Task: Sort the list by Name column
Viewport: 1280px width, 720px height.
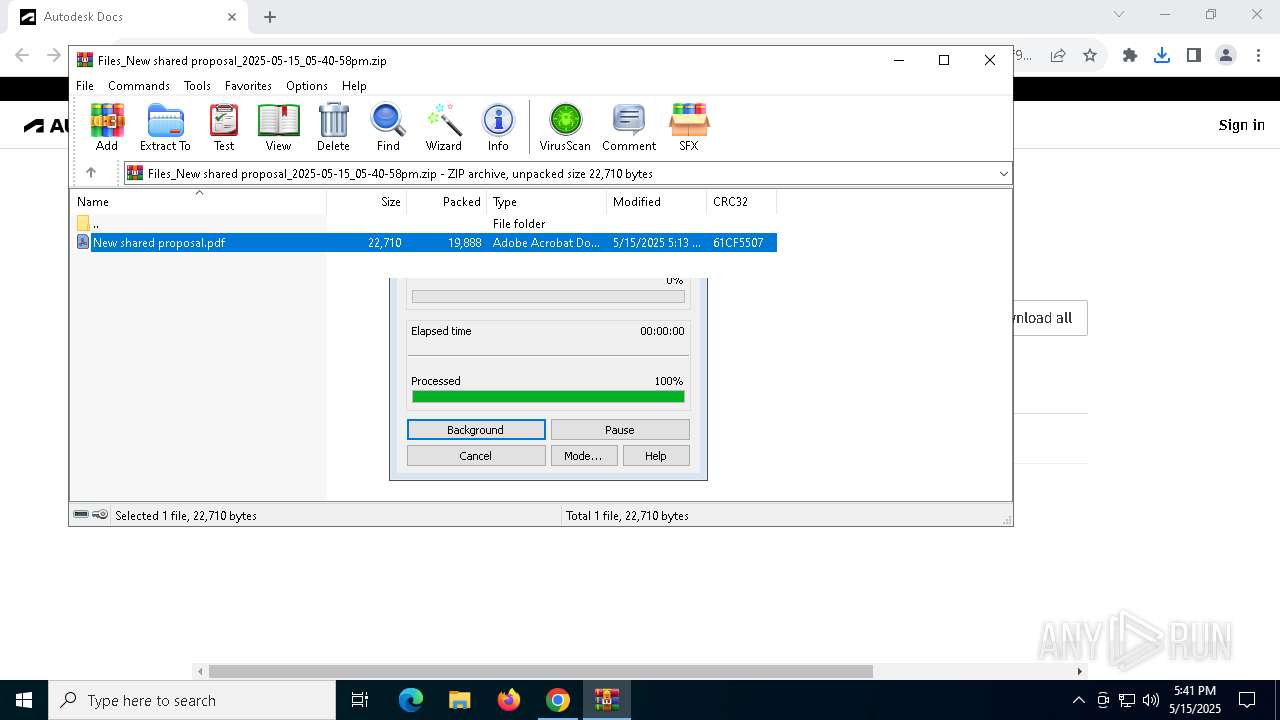Action: [x=198, y=201]
